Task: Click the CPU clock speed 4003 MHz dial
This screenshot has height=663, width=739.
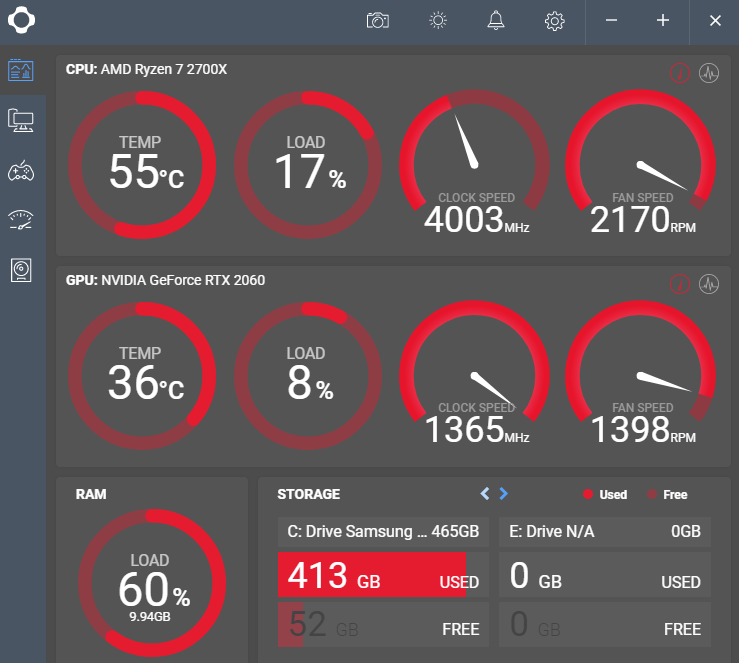Action: click(x=474, y=163)
